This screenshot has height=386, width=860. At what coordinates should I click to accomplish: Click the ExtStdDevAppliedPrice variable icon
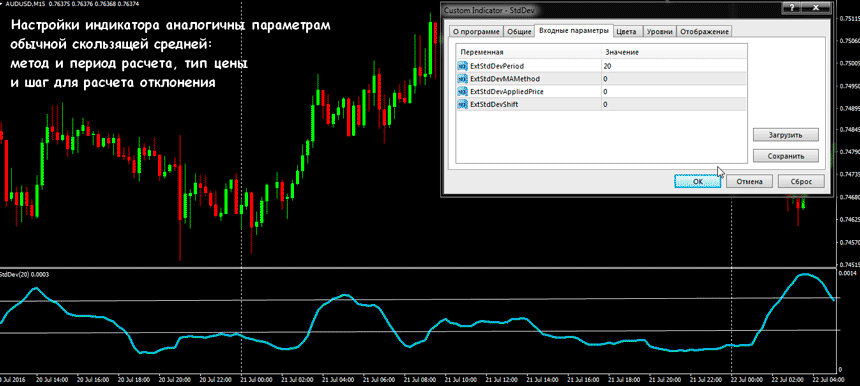click(x=461, y=91)
